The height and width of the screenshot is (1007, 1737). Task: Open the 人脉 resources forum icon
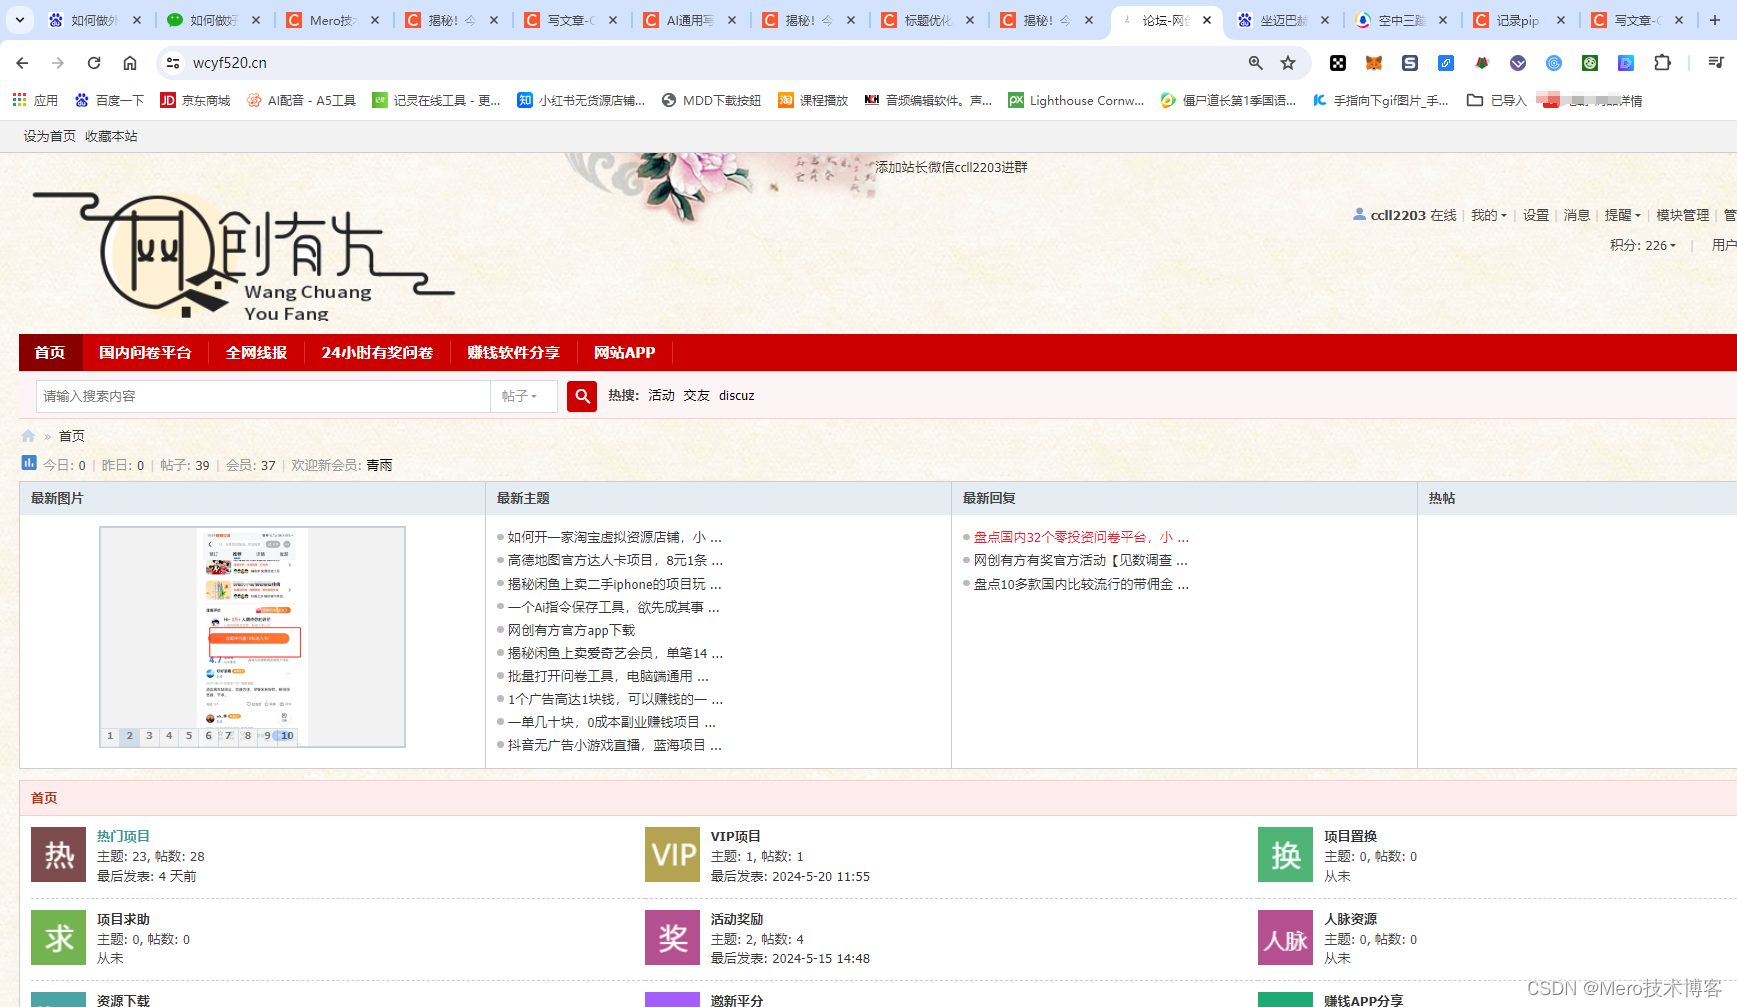(x=1285, y=938)
